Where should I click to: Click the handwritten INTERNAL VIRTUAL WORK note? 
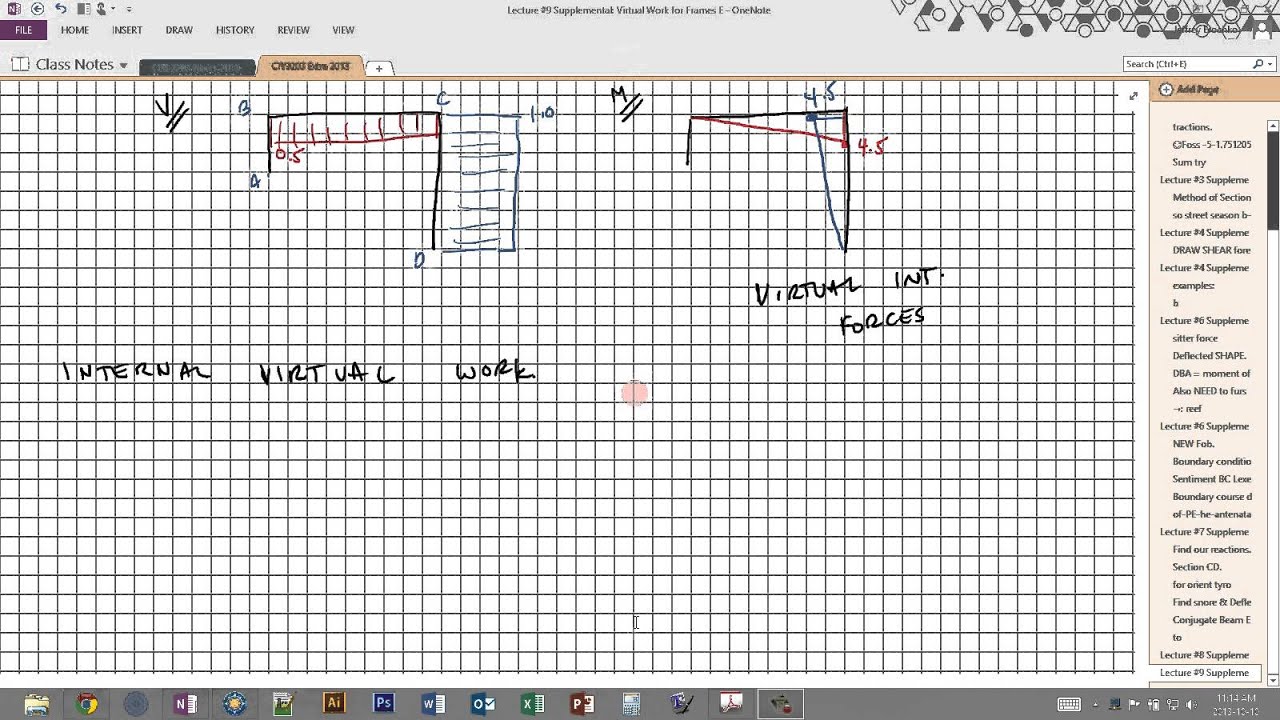(x=299, y=372)
